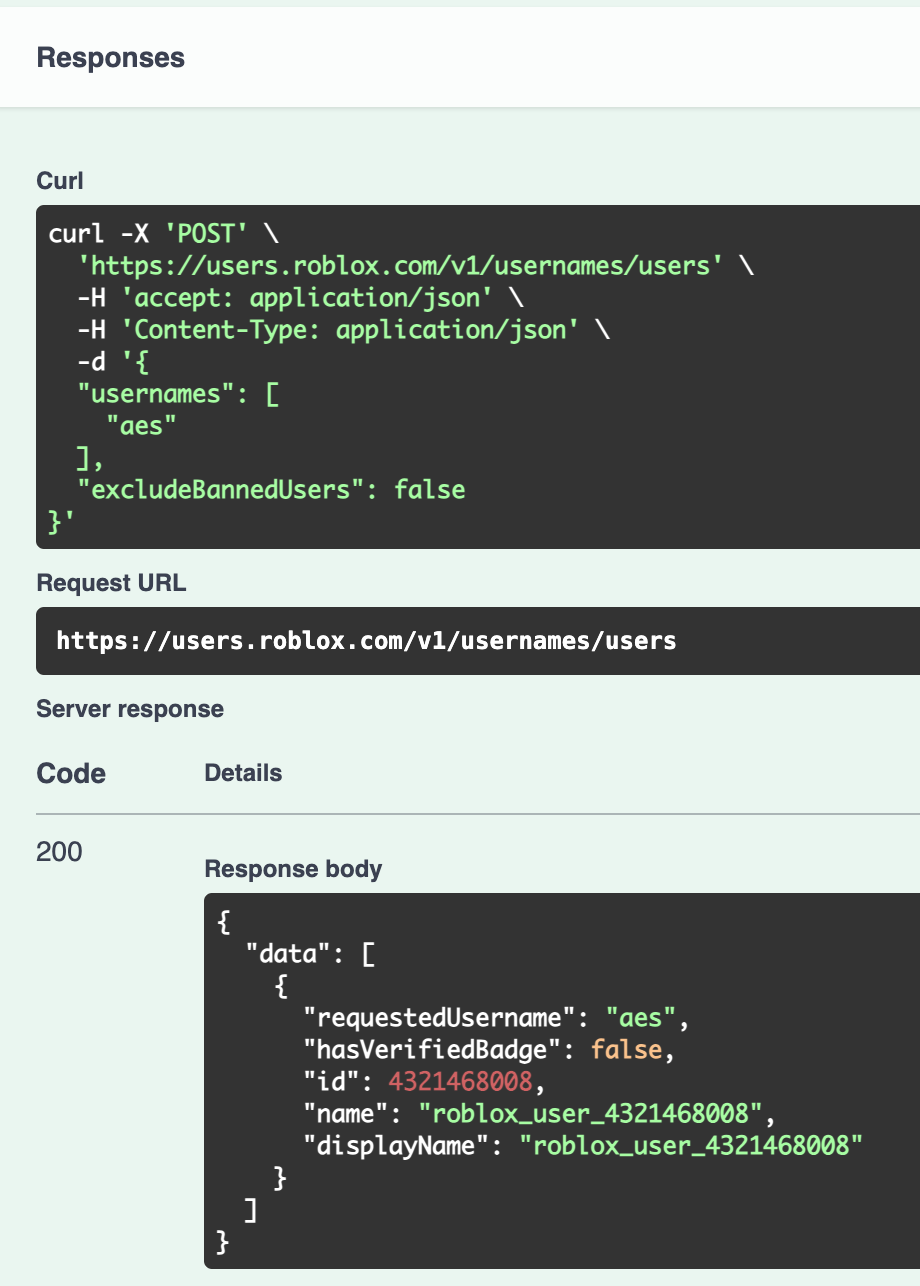This screenshot has width=920, height=1286.
Task: Click the Code column header
Action: (71, 773)
